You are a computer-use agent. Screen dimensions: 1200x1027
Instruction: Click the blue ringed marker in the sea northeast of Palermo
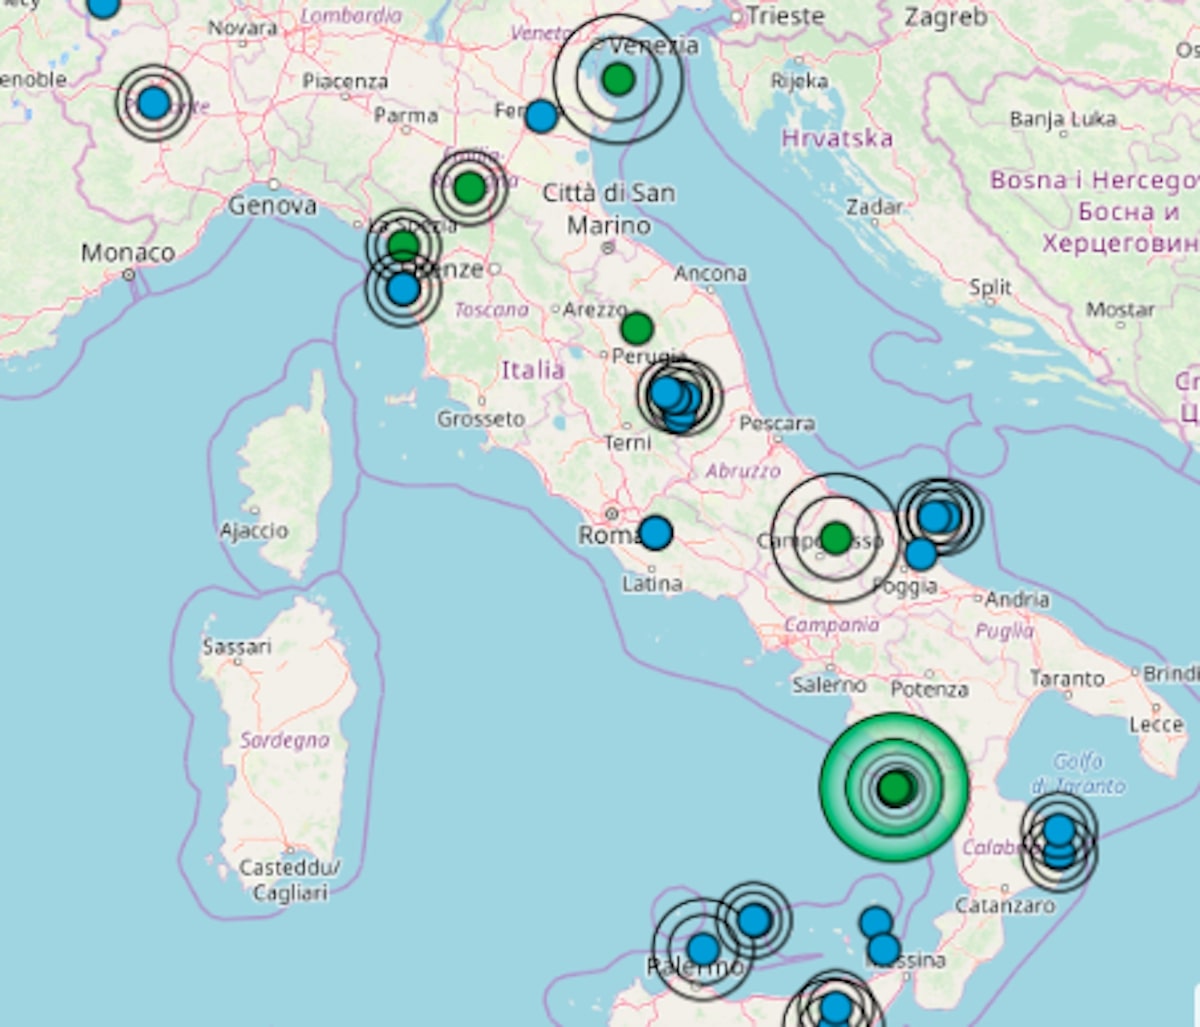pyautogui.click(x=754, y=919)
